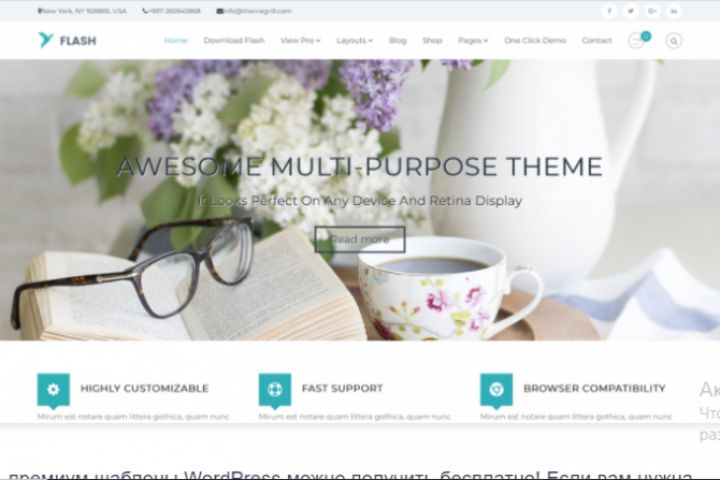Click the Fast Support lifebuoy icon
This screenshot has width=720, height=480.
[275, 390]
